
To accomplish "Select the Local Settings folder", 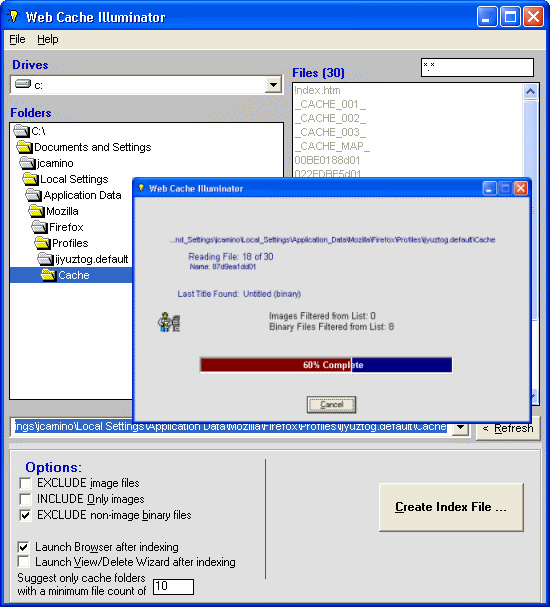I will 74,179.
